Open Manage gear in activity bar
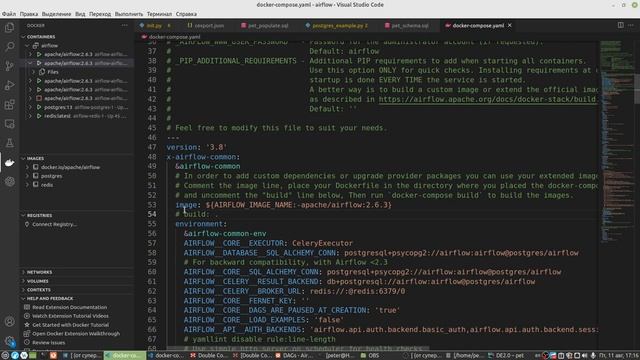 pos(9,341)
